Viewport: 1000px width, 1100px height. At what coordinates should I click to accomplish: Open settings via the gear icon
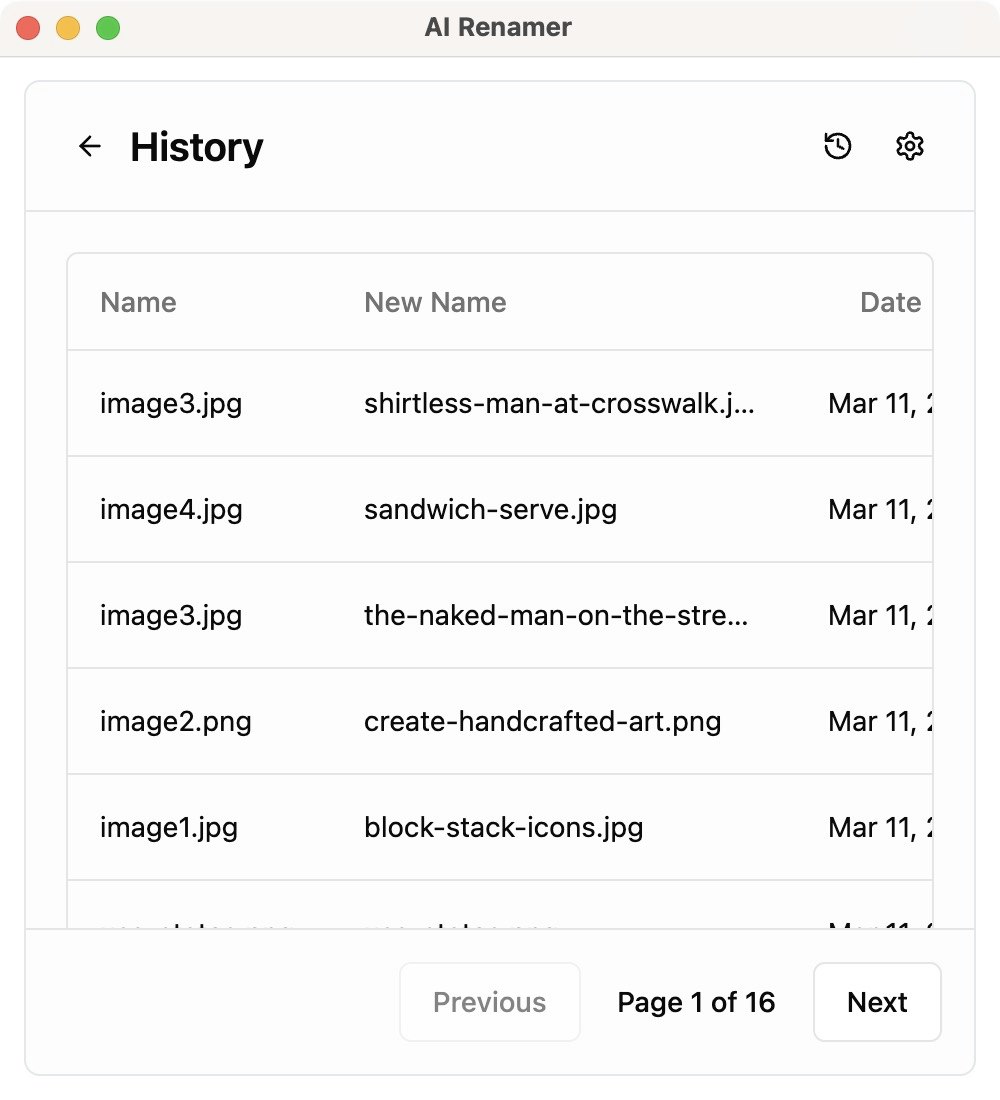[909, 146]
